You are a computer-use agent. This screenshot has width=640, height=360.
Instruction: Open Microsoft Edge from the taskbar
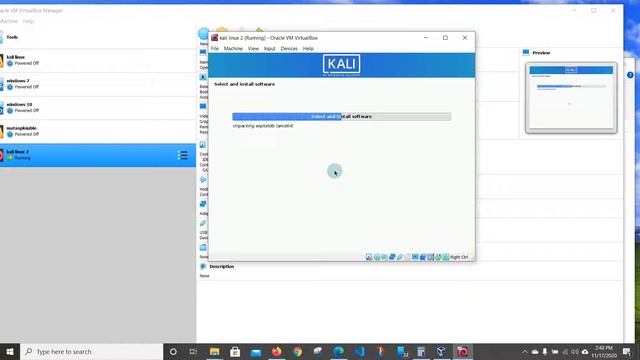[338, 351]
